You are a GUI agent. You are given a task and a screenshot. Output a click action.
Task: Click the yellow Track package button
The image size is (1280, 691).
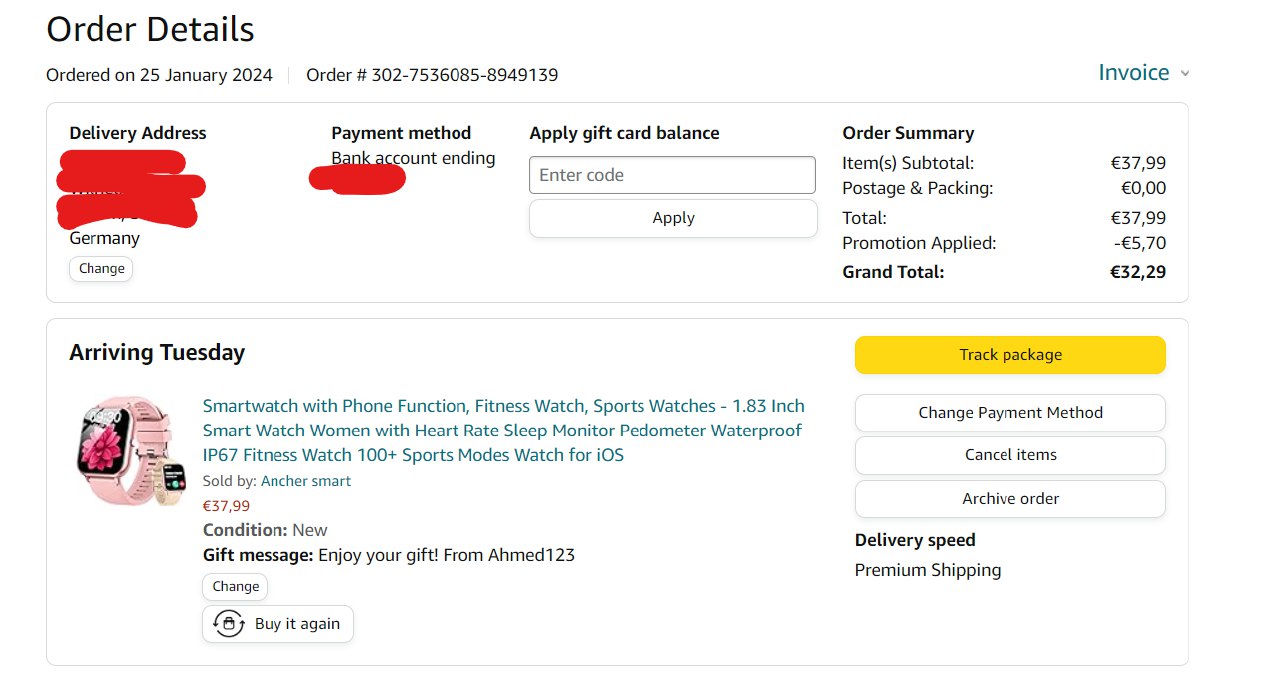click(1010, 355)
